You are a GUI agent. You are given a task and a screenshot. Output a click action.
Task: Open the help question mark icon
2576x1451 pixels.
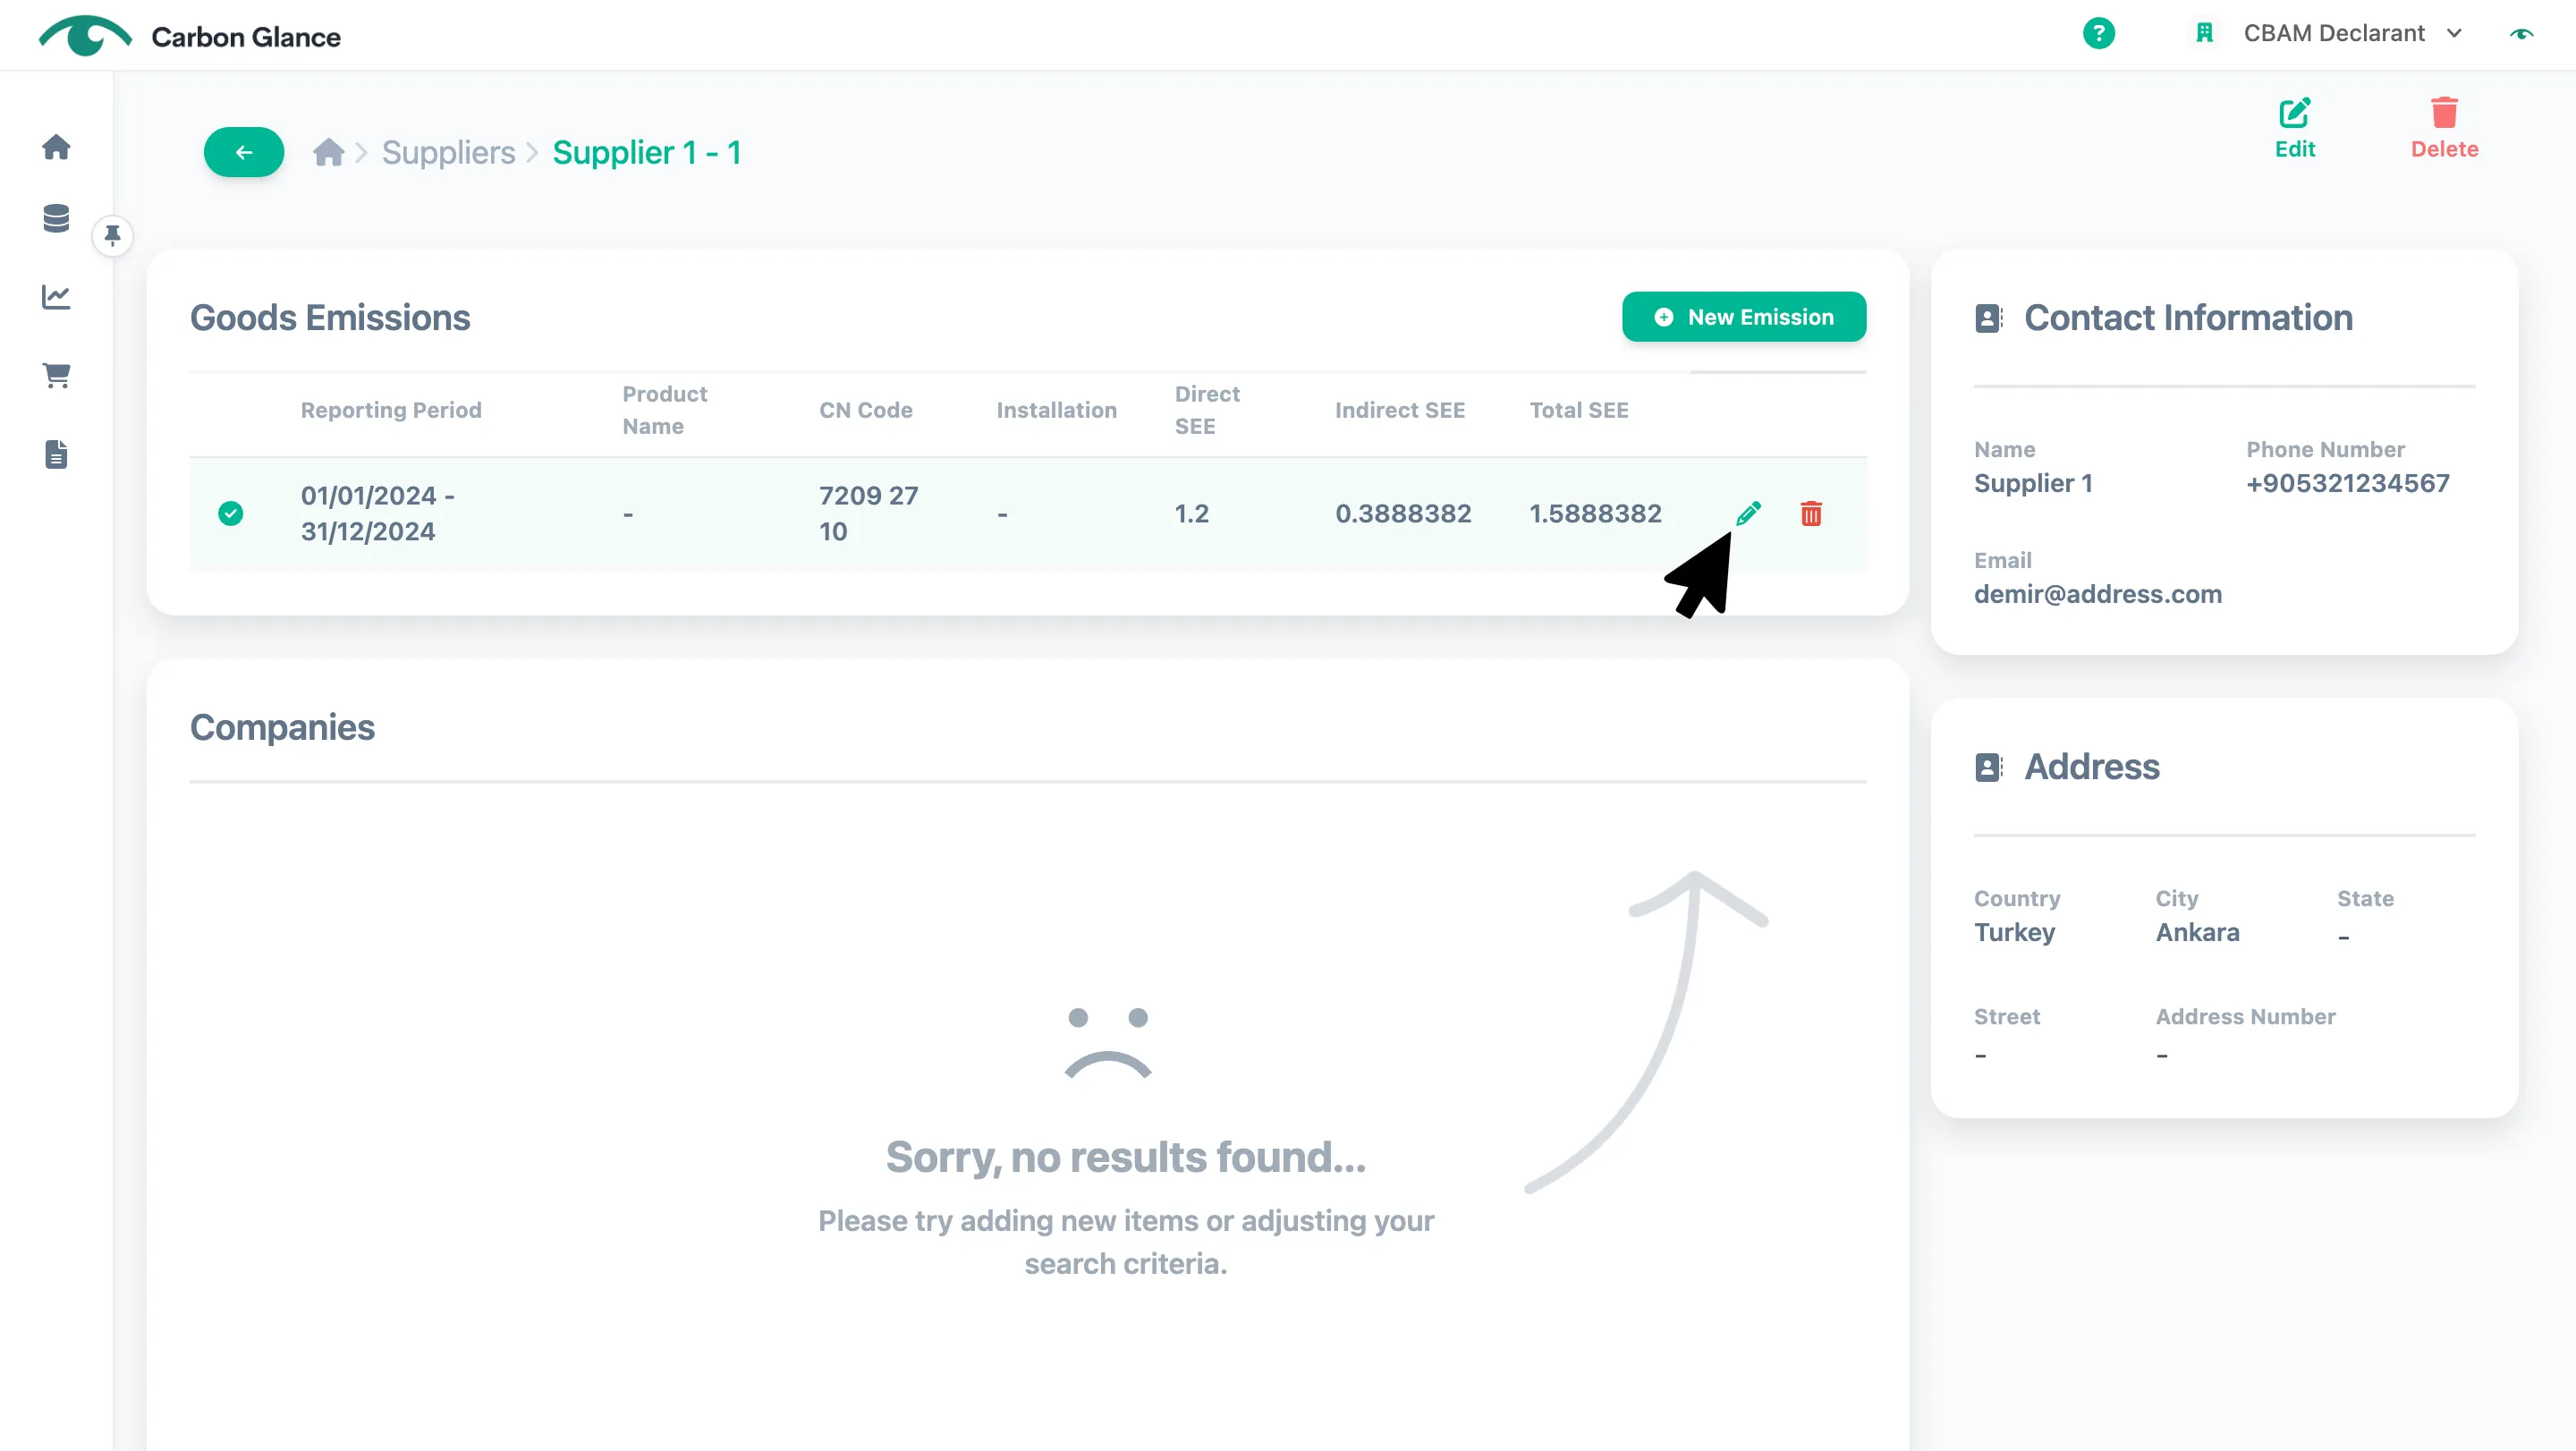(x=2098, y=33)
